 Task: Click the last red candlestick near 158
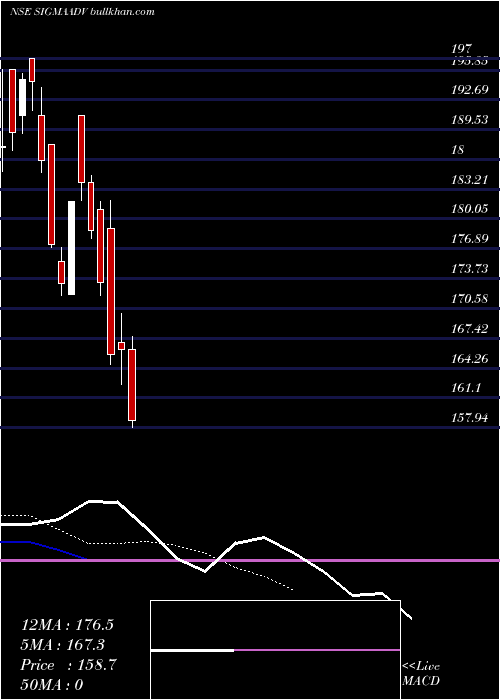[132, 385]
